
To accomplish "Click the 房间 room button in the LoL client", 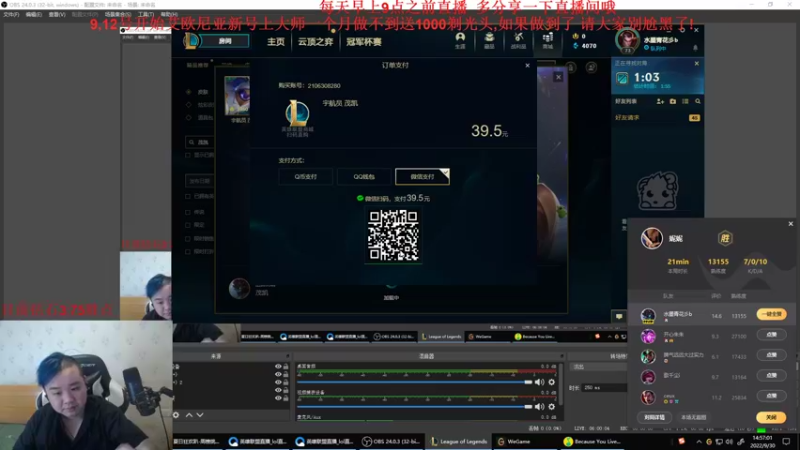I will point(225,41).
